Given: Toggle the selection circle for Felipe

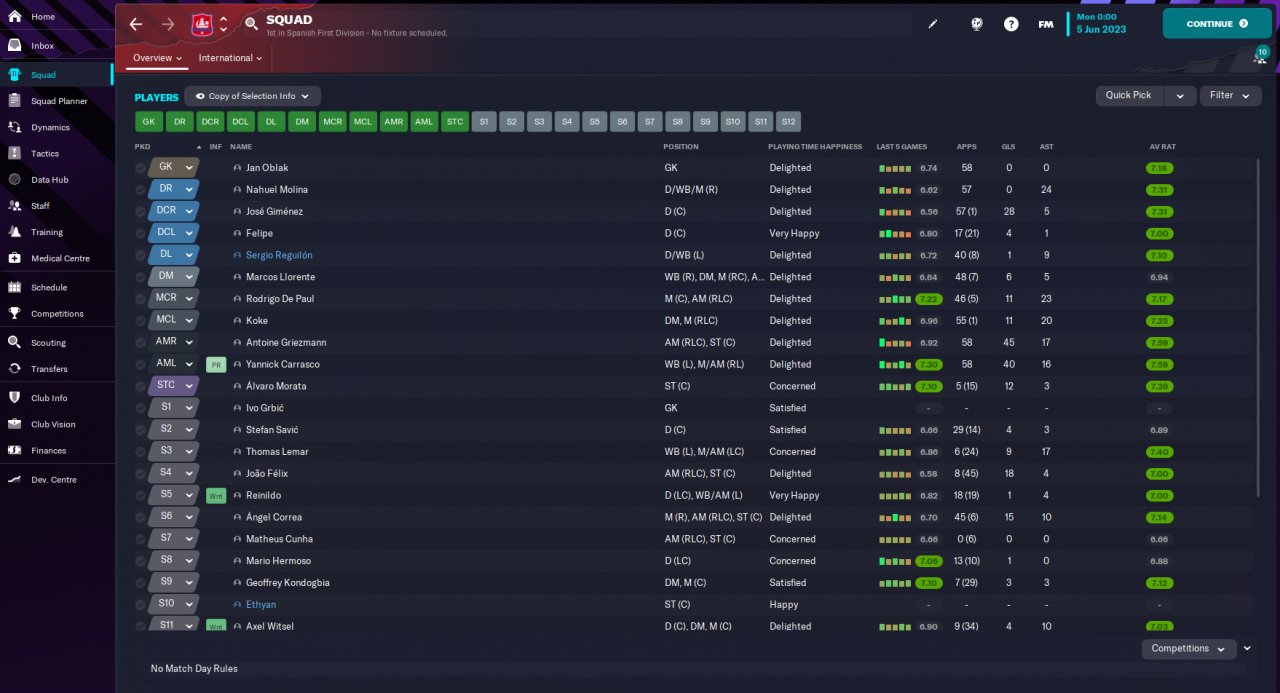Looking at the screenshot, I should pyautogui.click(x=140, y=234).
